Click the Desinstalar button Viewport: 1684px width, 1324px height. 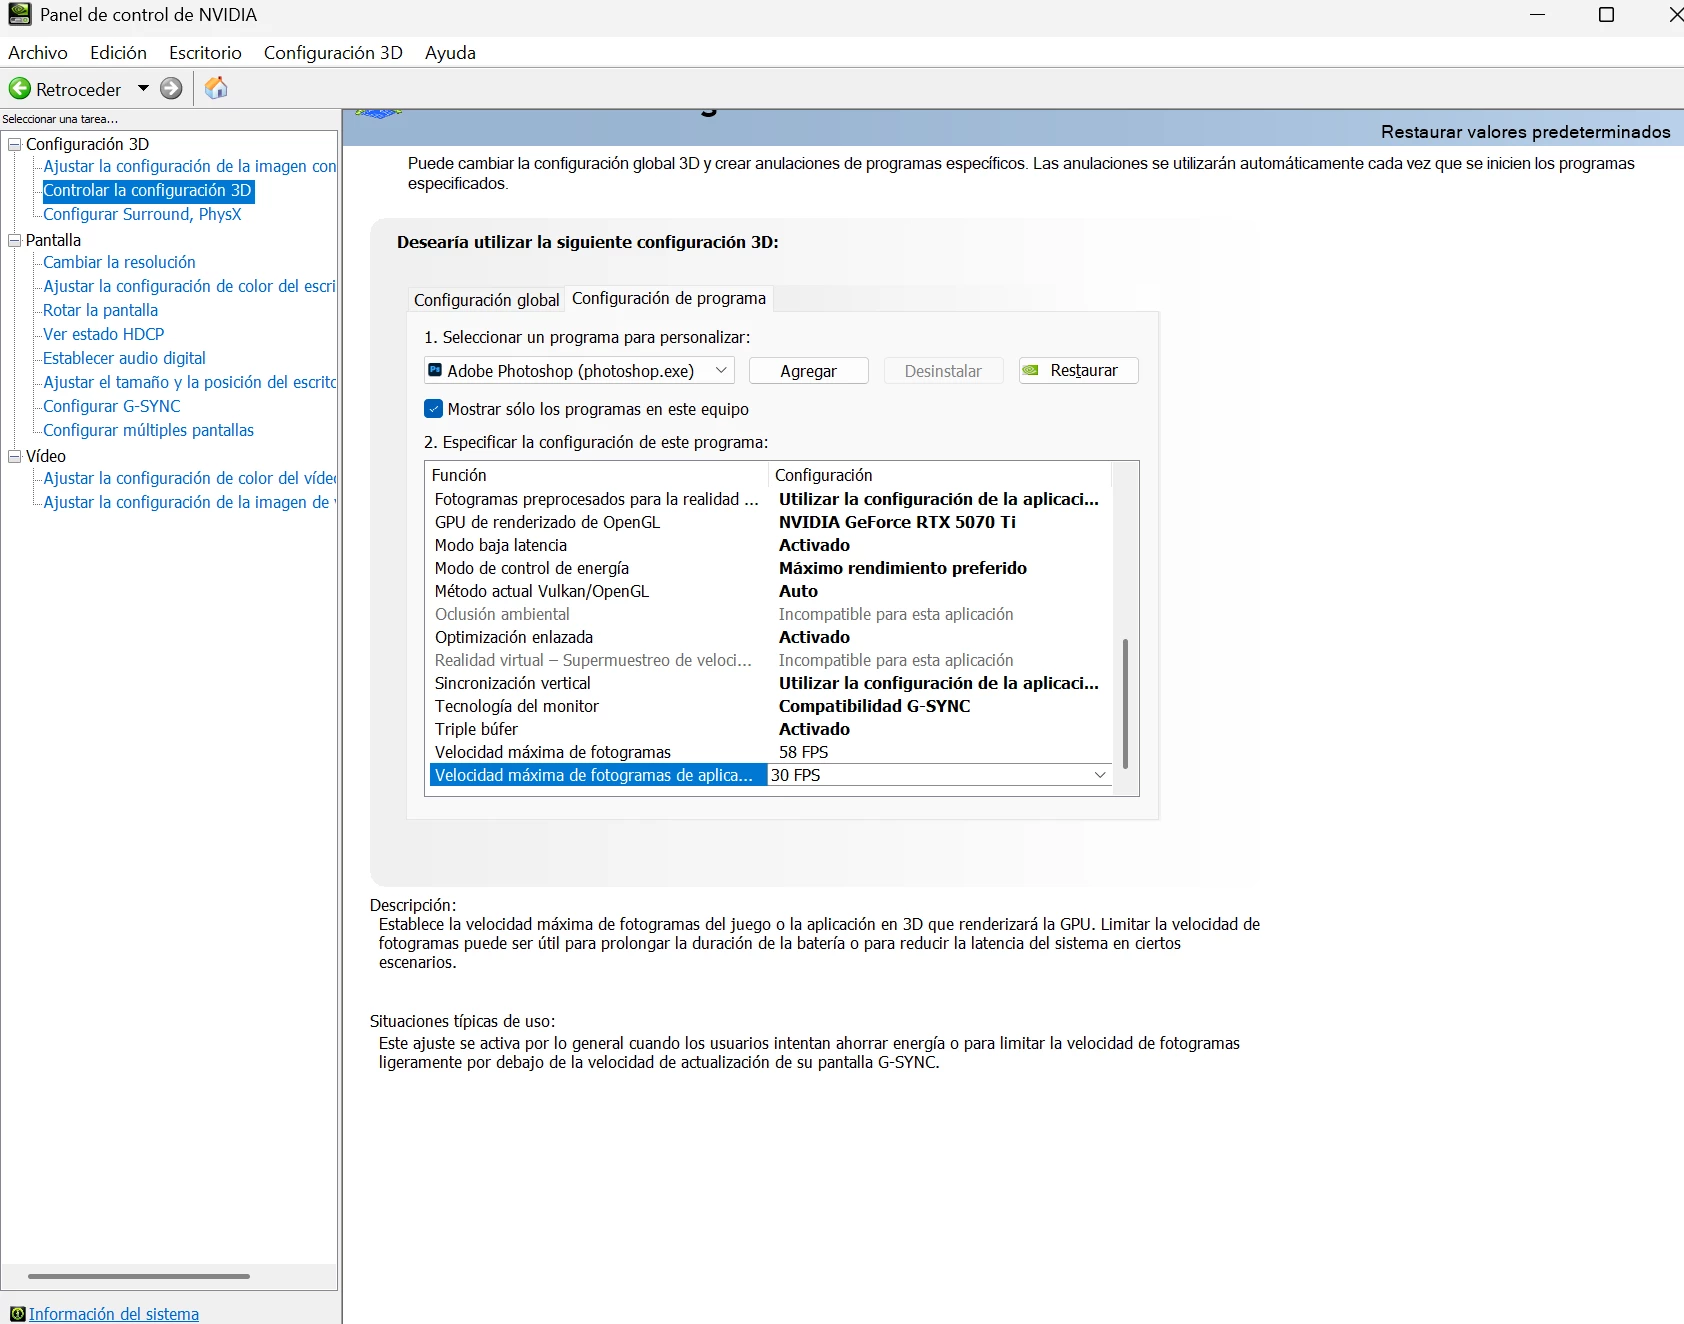click(943, 371)
